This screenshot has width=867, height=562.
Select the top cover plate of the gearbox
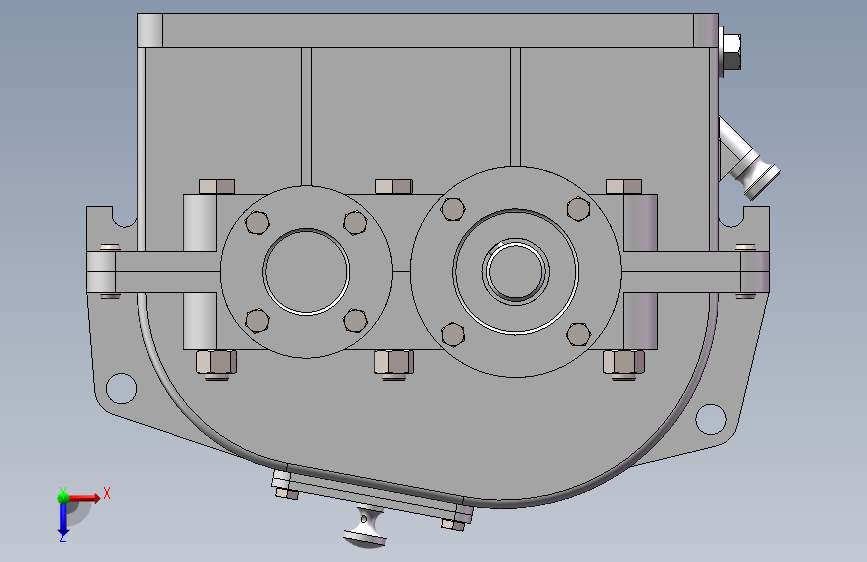pos(427,30)
